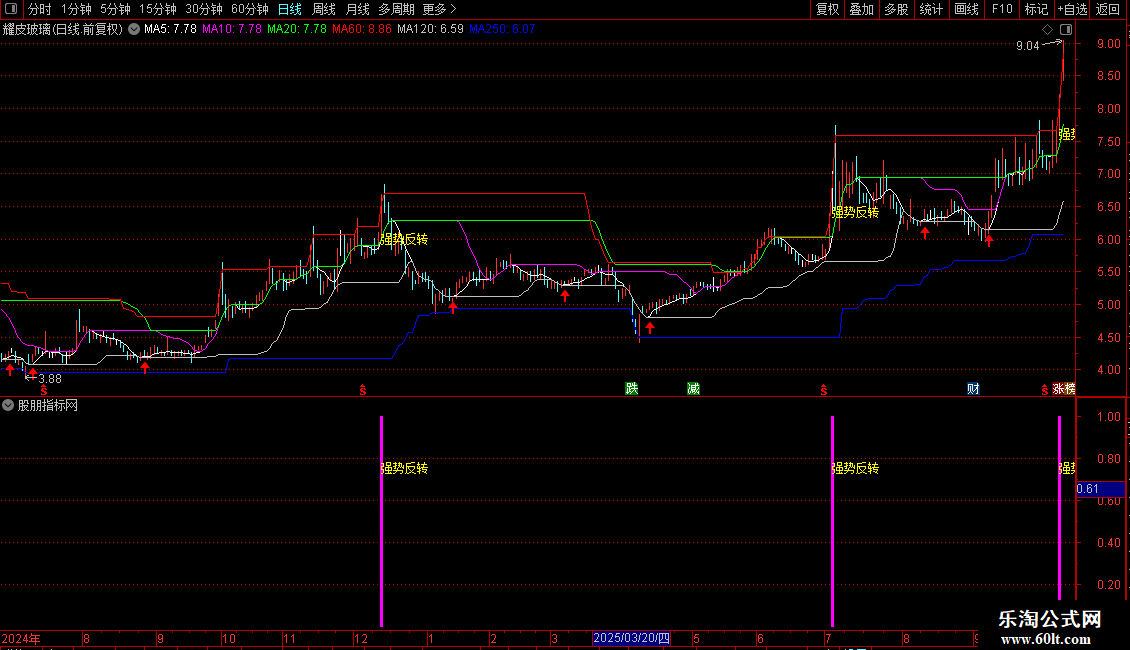Open F10 company info
The height and width of the screenshot is (650, 1130).
point(1000,10)
